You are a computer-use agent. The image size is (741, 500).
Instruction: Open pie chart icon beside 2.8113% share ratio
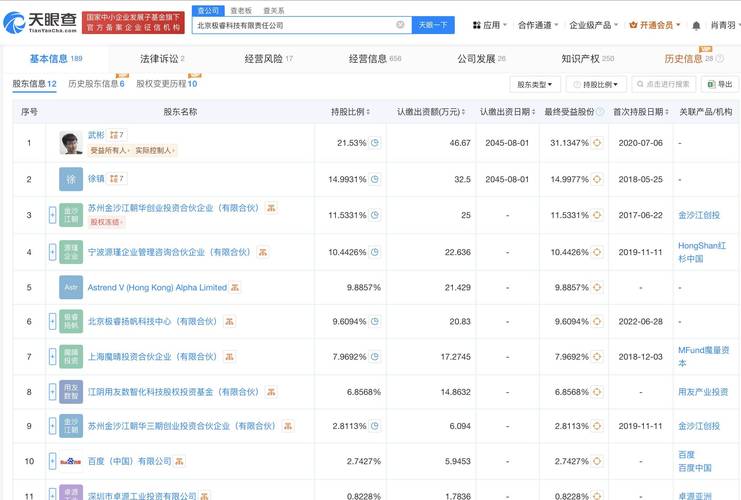coord(375,426)
